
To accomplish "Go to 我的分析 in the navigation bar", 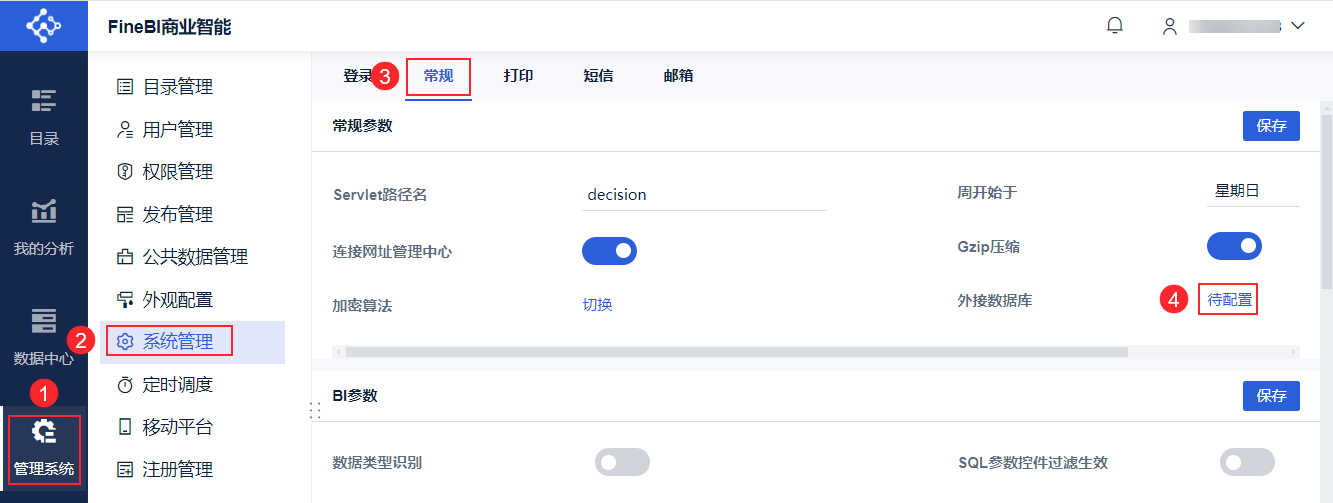I will (43, 227).
